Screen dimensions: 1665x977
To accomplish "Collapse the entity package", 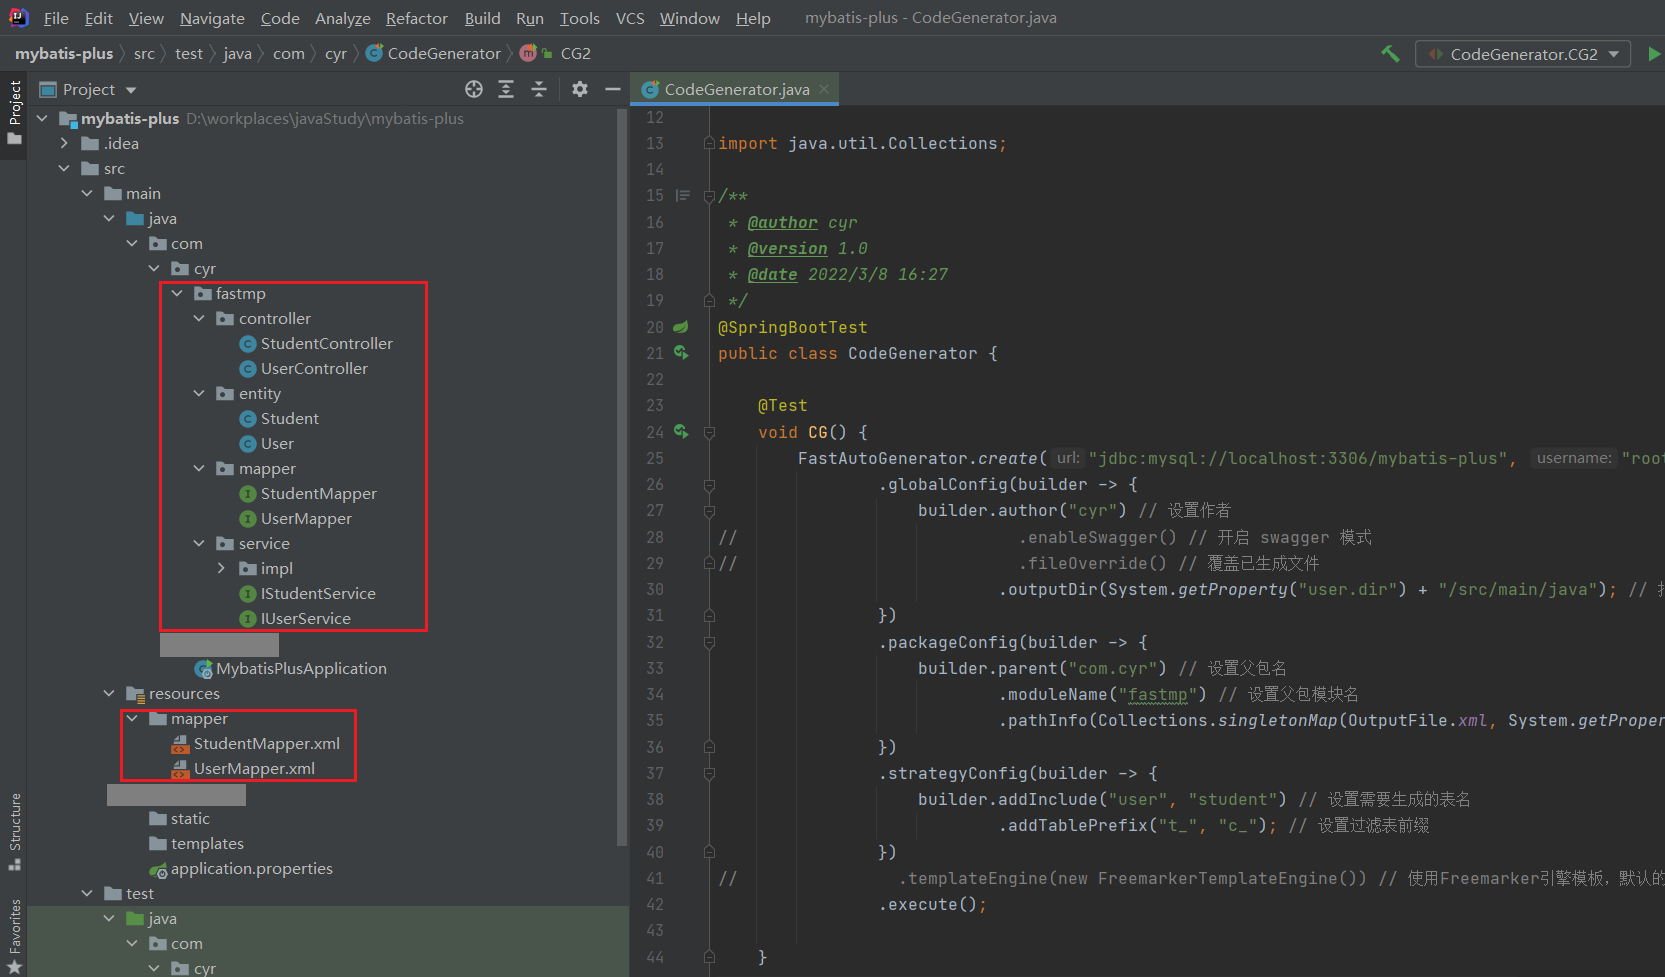I will 199,393.
